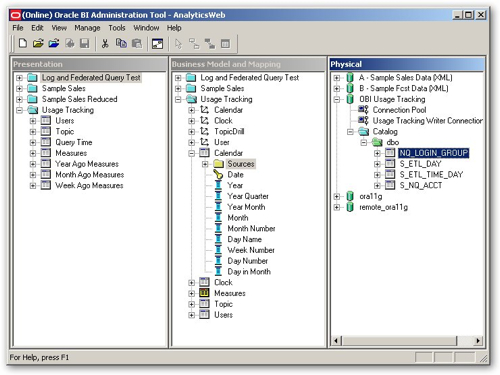Expand the Sources folder under Calendar

click(x=205, y=164)
